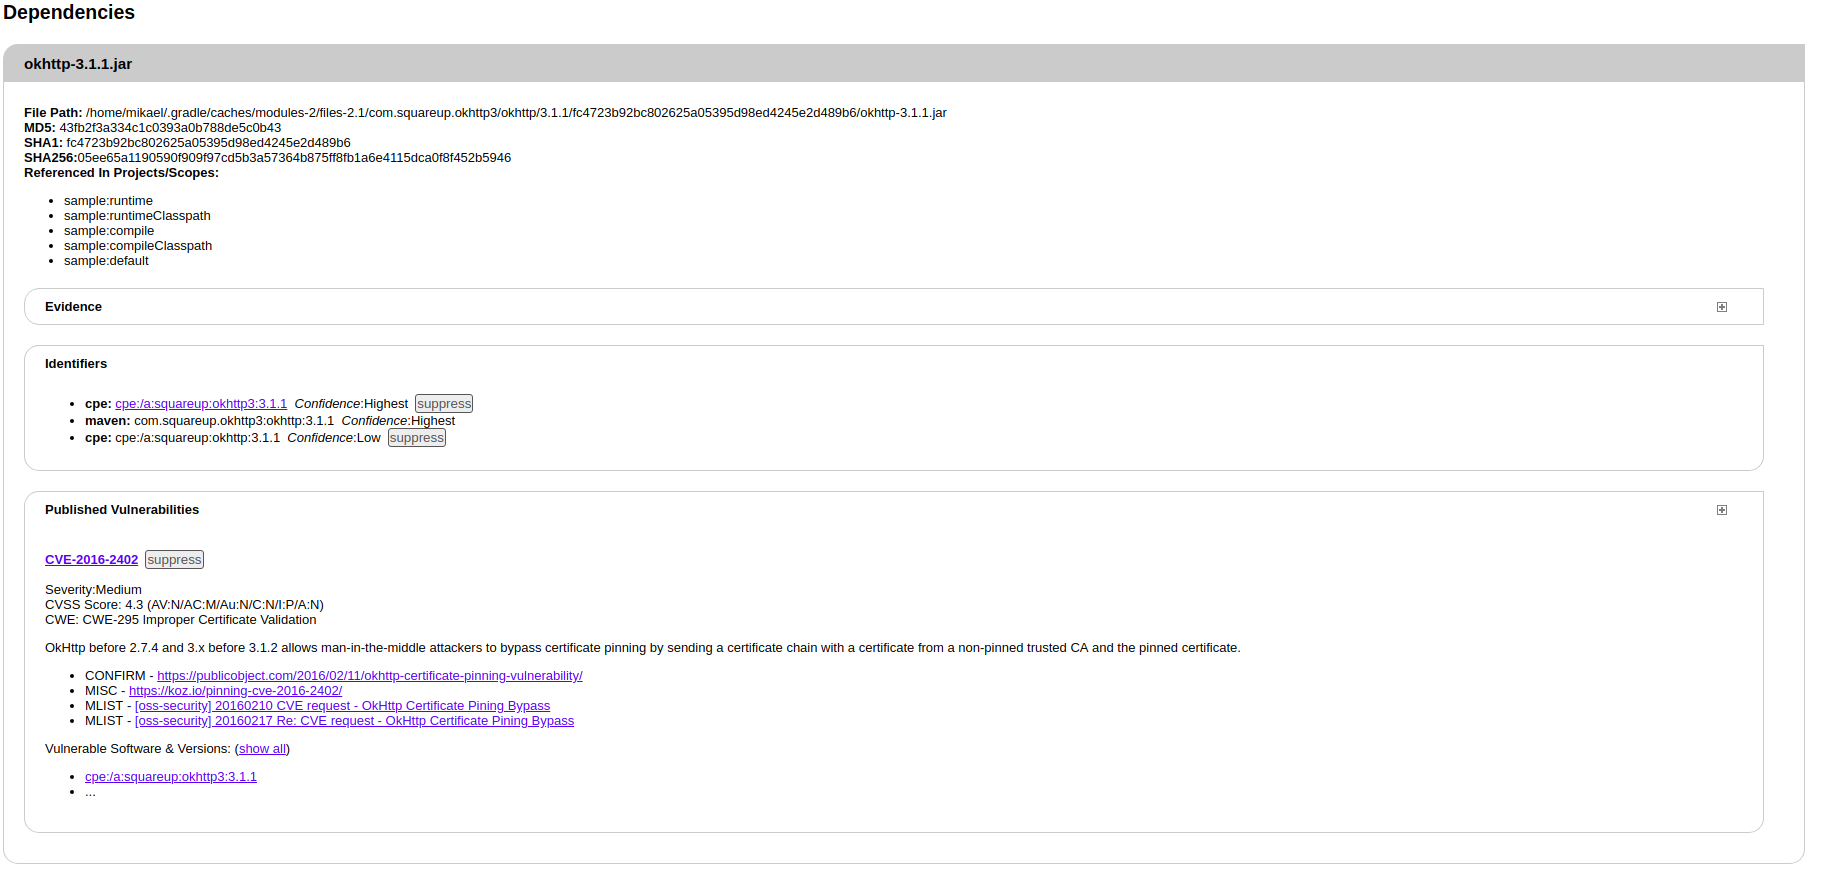The height and width of the screenshot is (874, 1821).
Task: Suppress the Highest confidence cpe identifier
Action: click(443, 404)
